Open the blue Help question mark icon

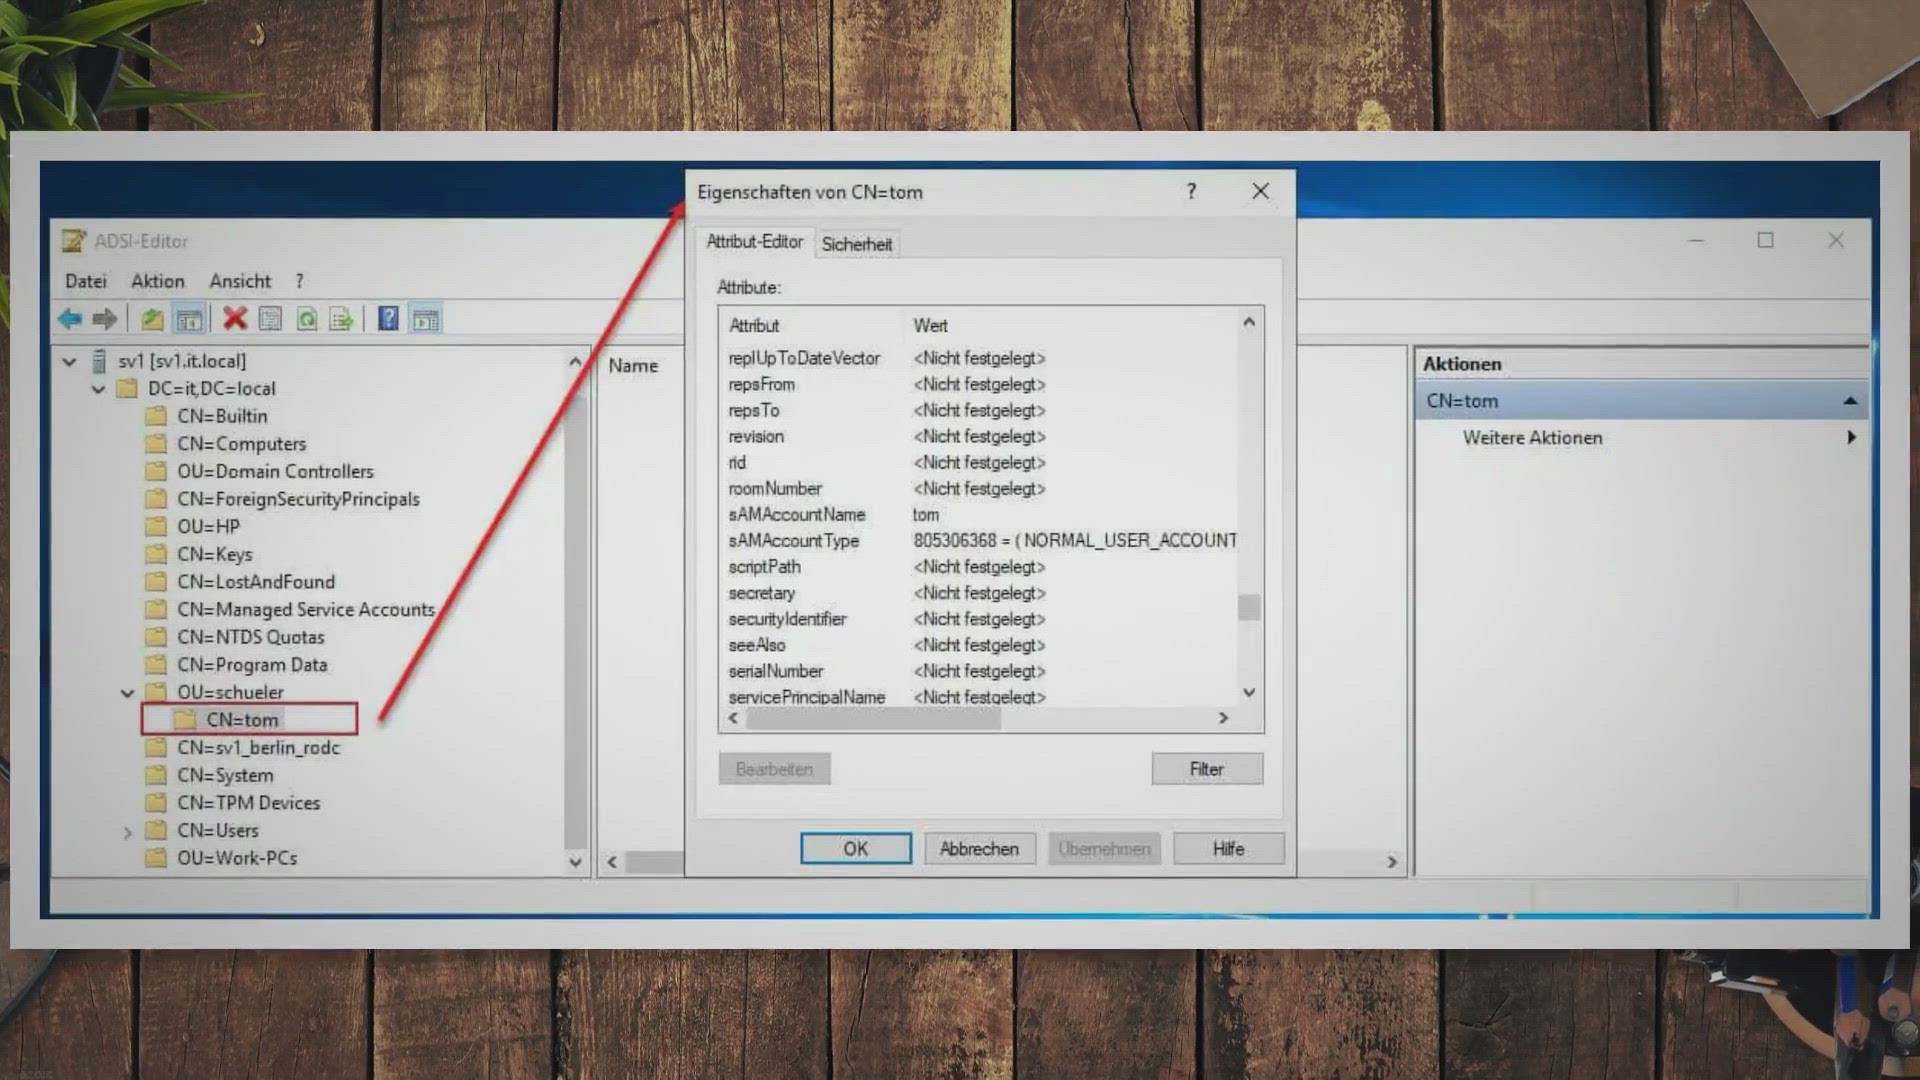coord(388,319)
